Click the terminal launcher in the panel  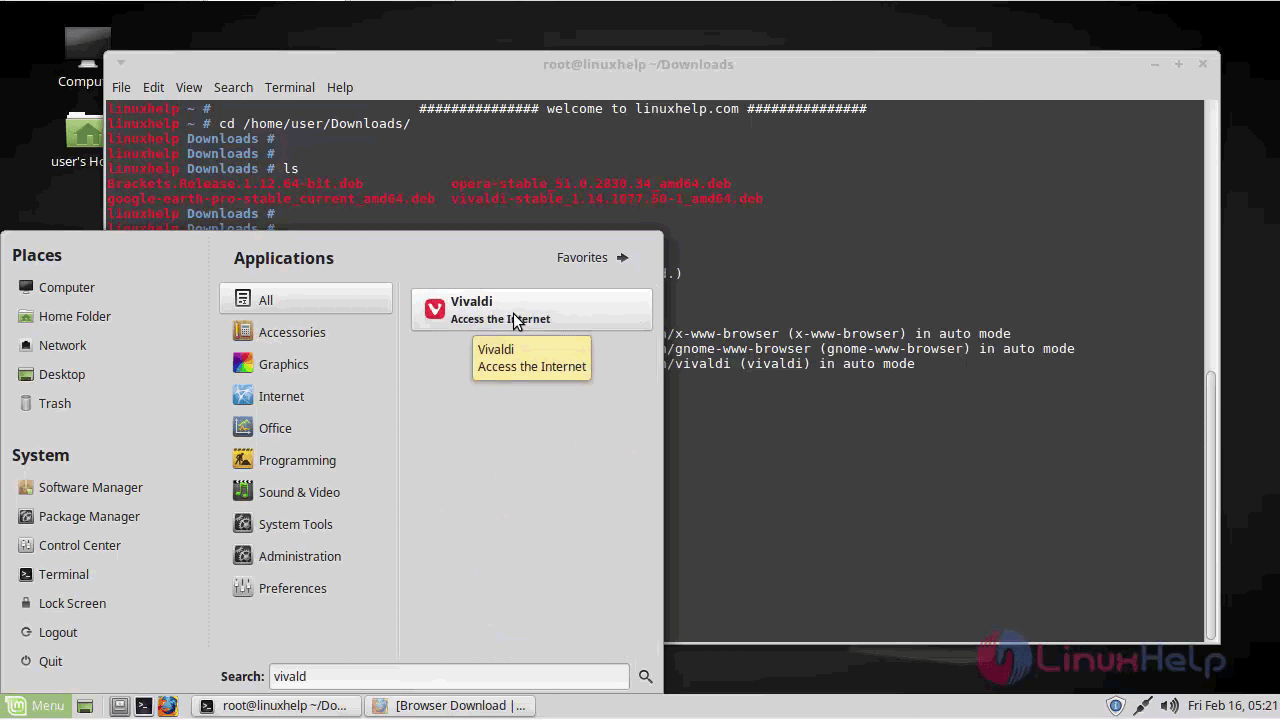click(143, 706)
